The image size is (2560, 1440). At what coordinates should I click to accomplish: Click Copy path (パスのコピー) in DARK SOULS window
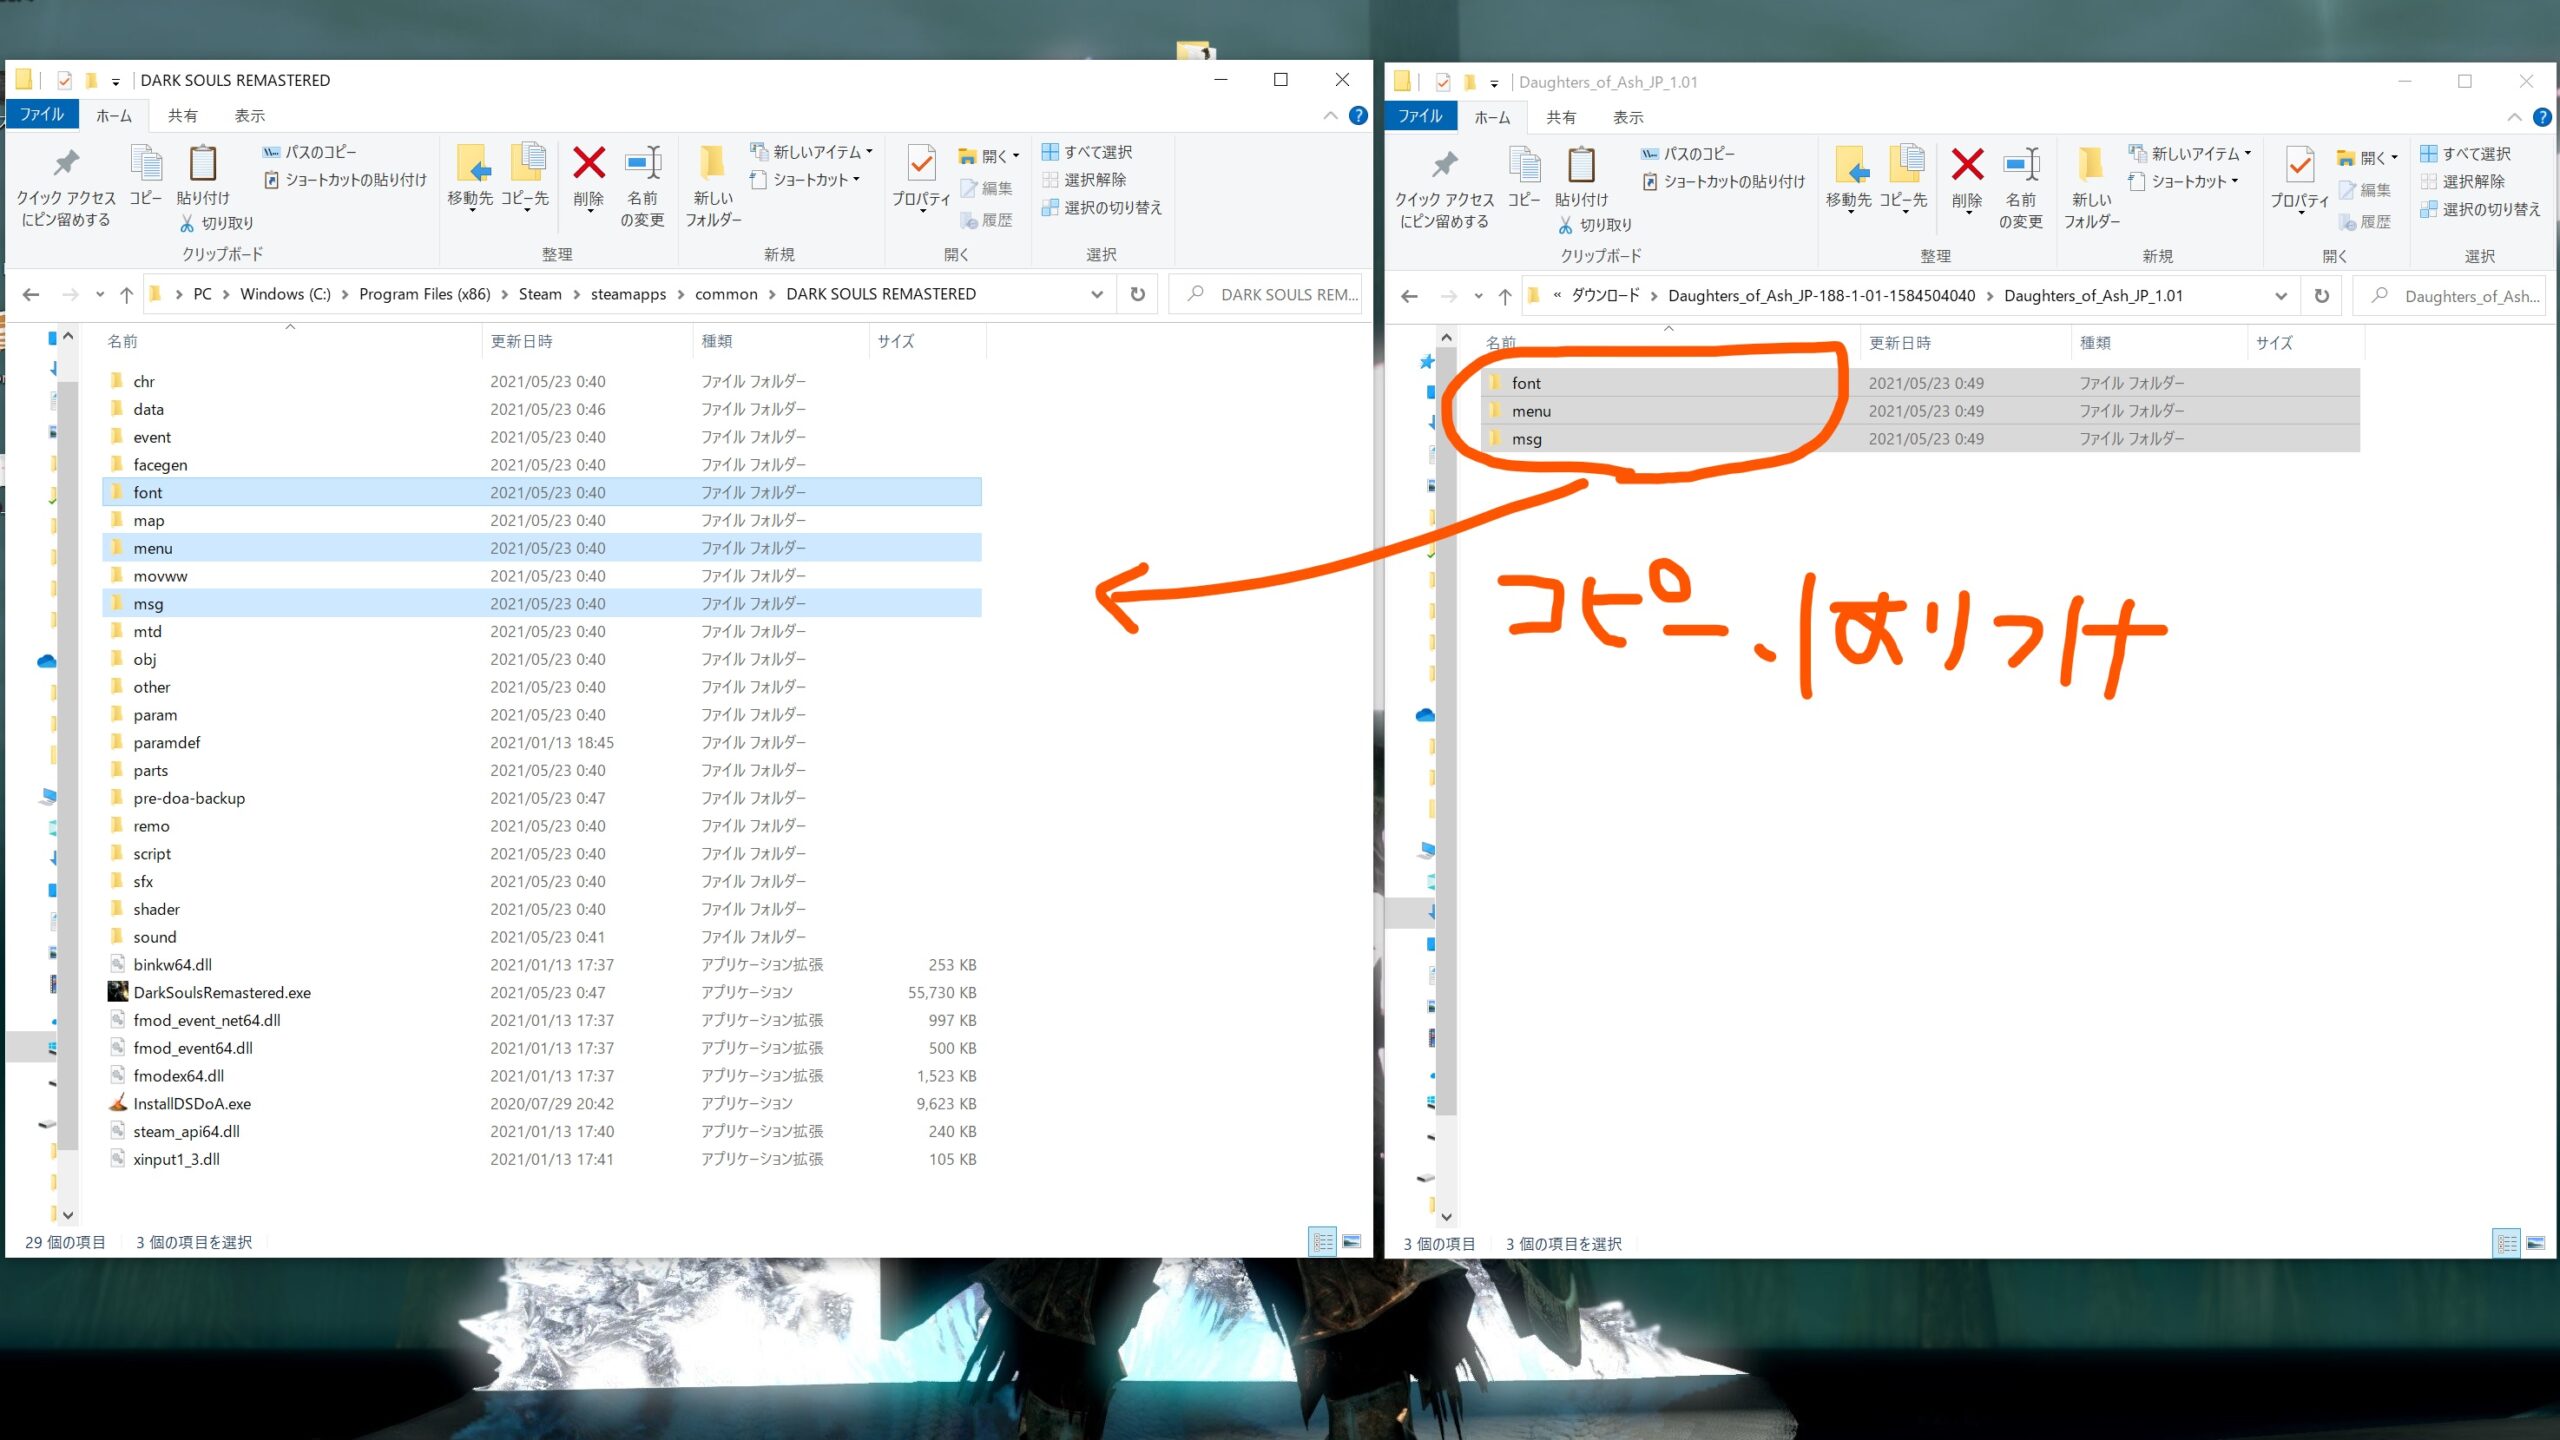pos(309,152)
